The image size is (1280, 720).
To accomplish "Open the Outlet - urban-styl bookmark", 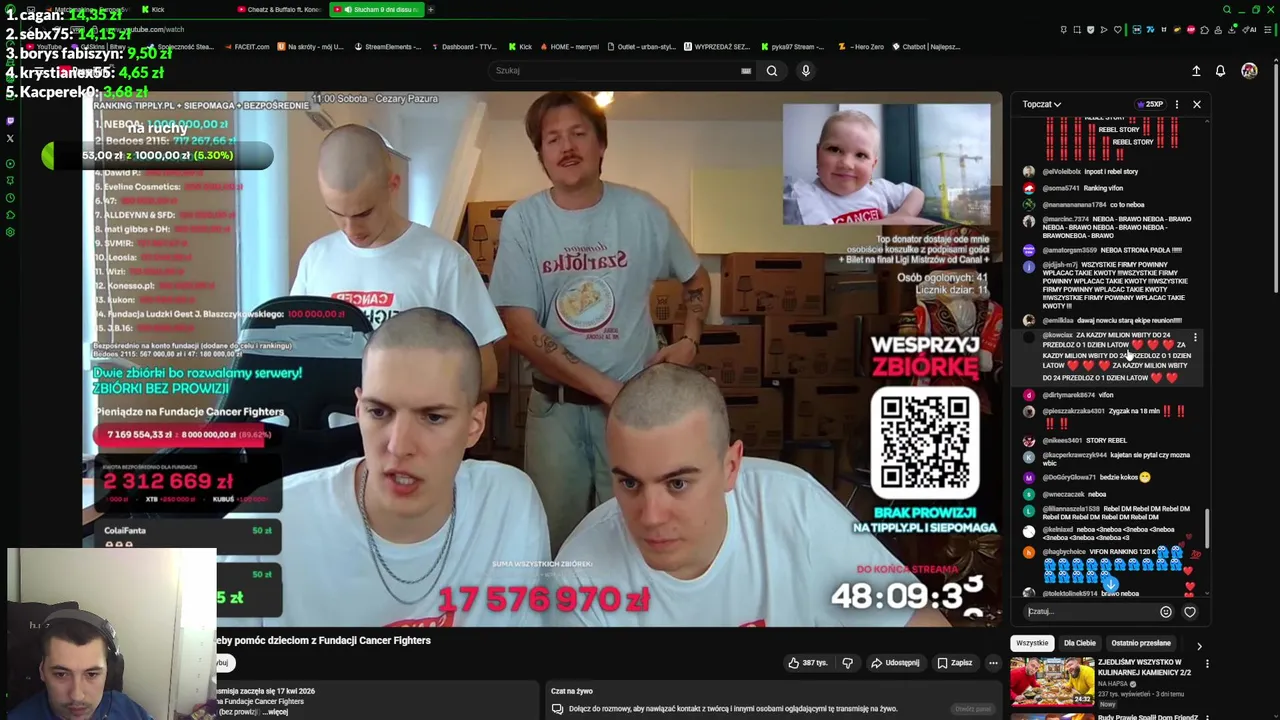I will click(641, 47).
